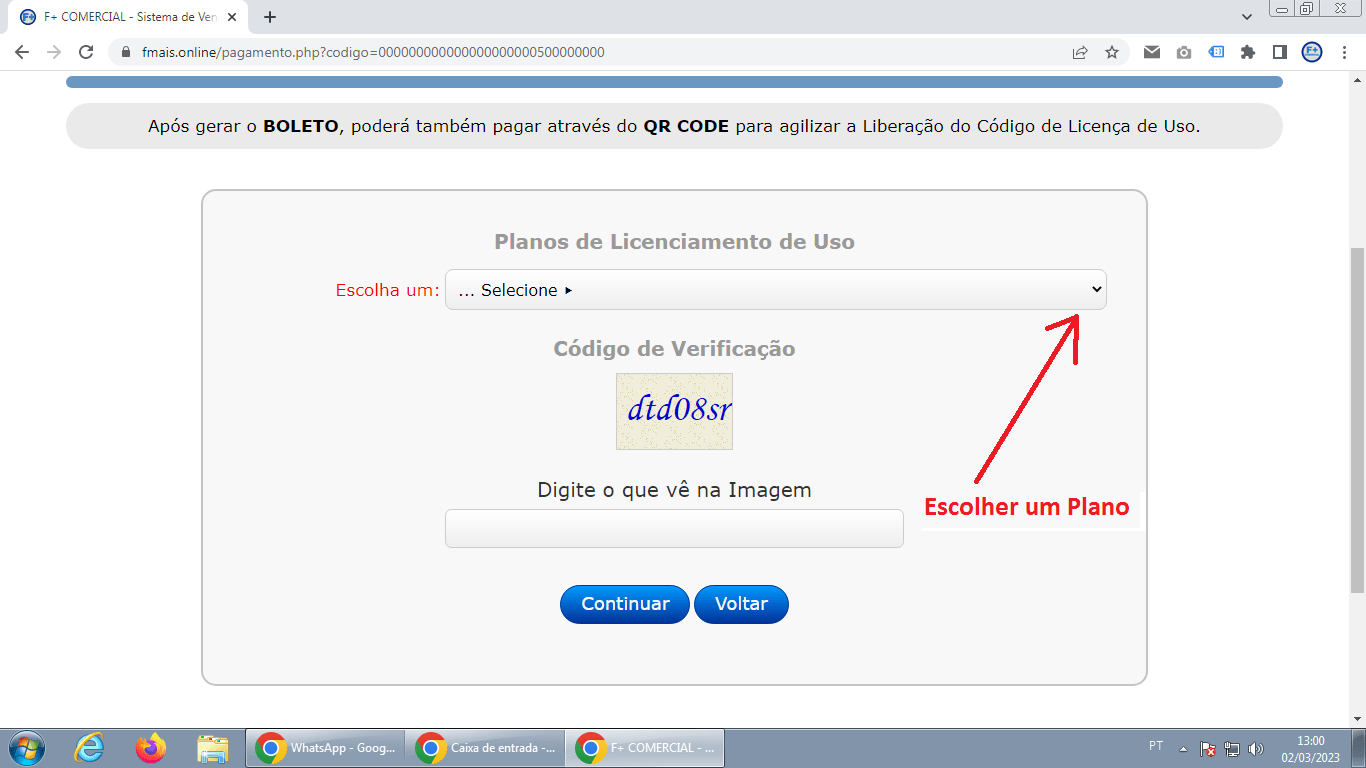Click the 'Planos de Licenciamento de Uso' heading
Viewport: 1366px width, 768px height.
[x=674, y=242]
